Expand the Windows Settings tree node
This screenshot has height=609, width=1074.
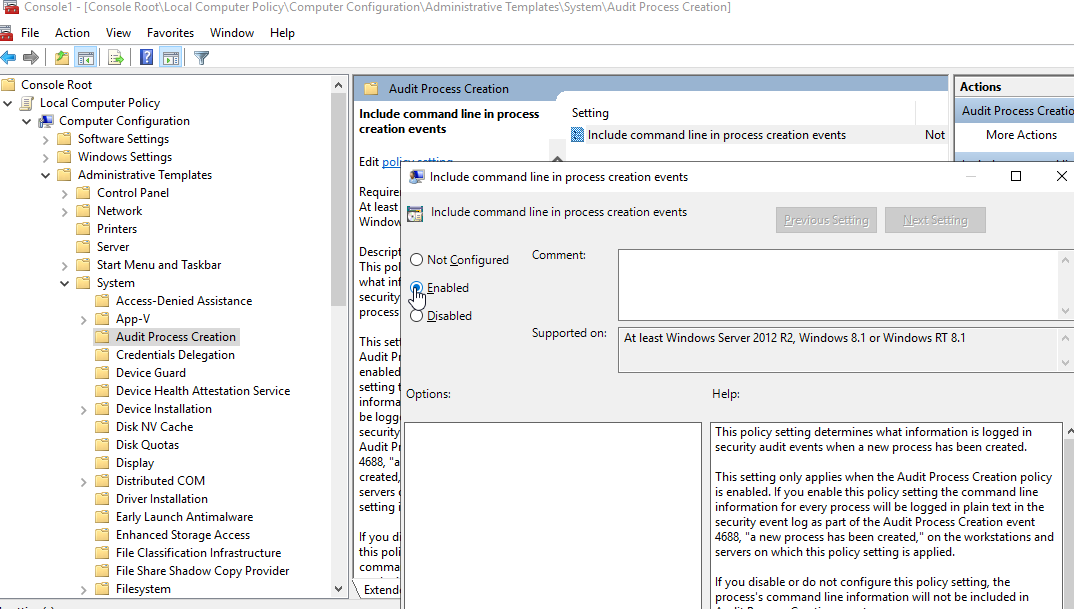[x=46, y=157]
